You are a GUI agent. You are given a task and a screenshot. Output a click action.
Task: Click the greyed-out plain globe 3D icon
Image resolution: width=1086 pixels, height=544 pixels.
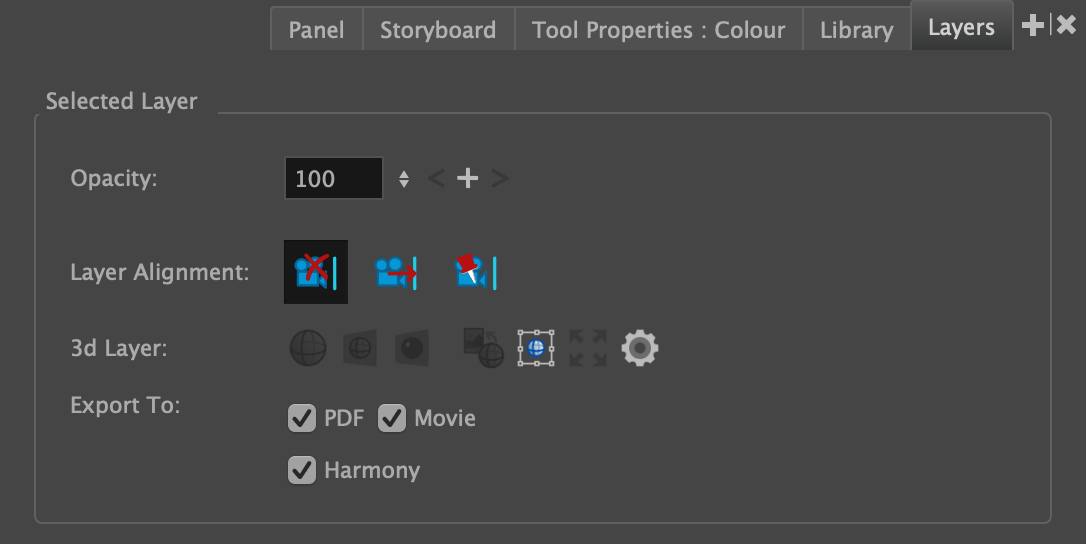point(308,348)
